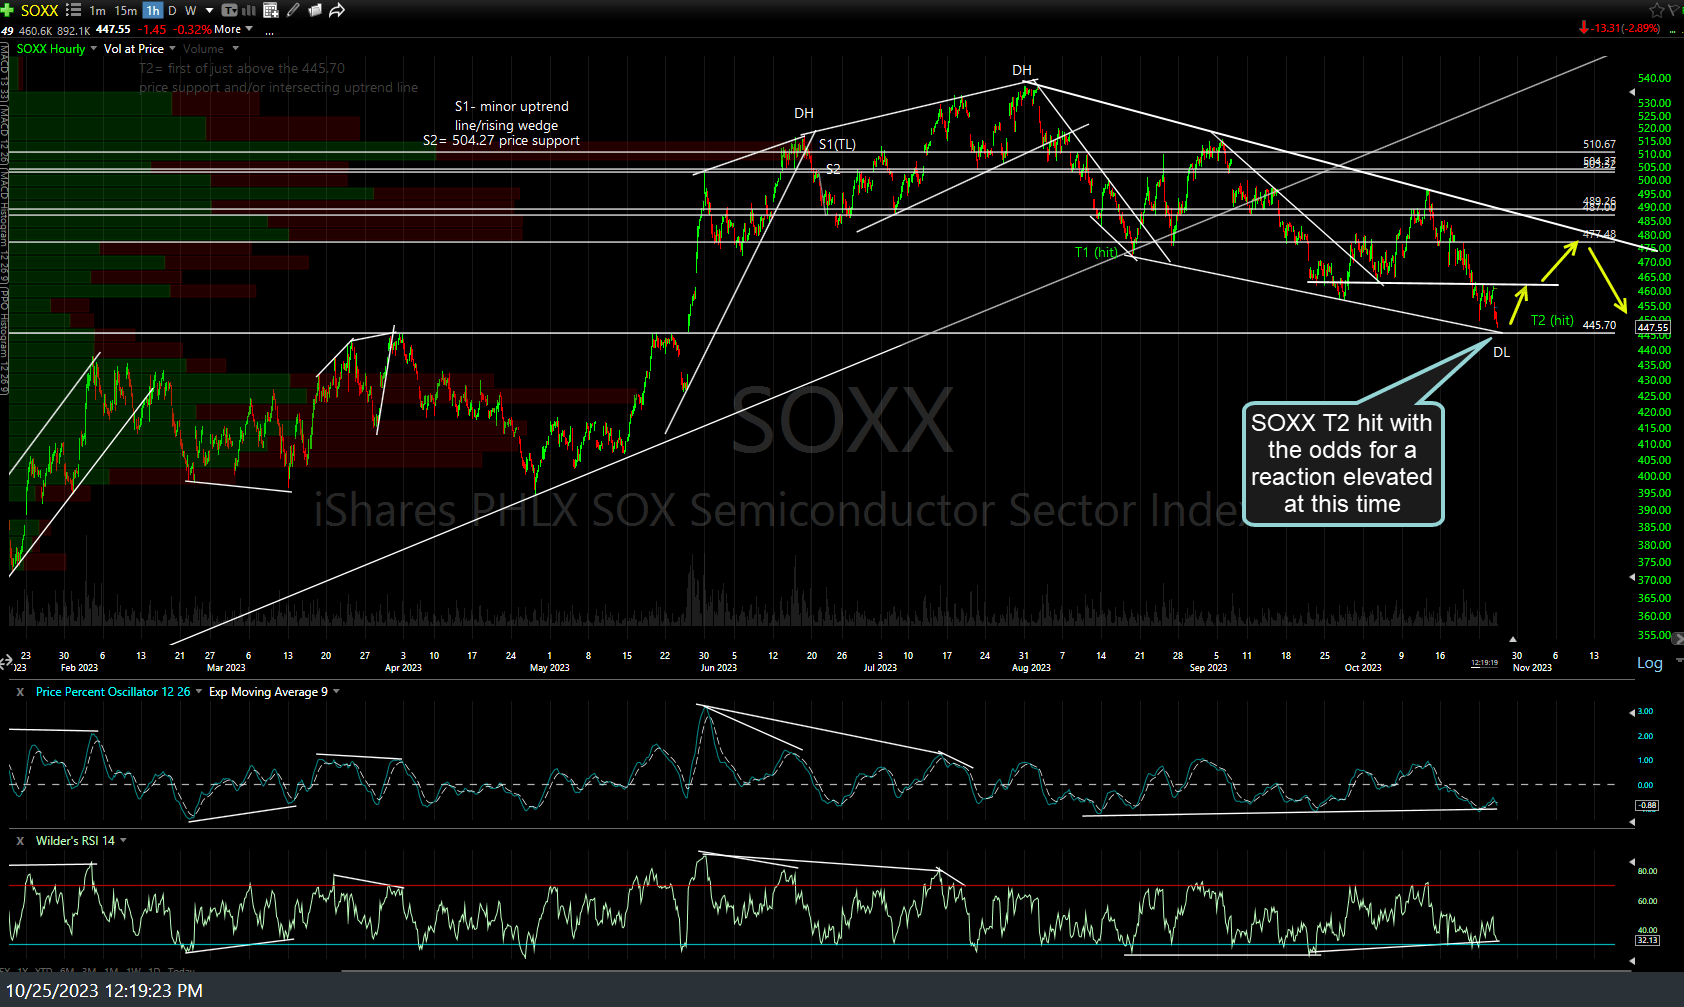Click the flag icon at top right

tap(1673, 9)
